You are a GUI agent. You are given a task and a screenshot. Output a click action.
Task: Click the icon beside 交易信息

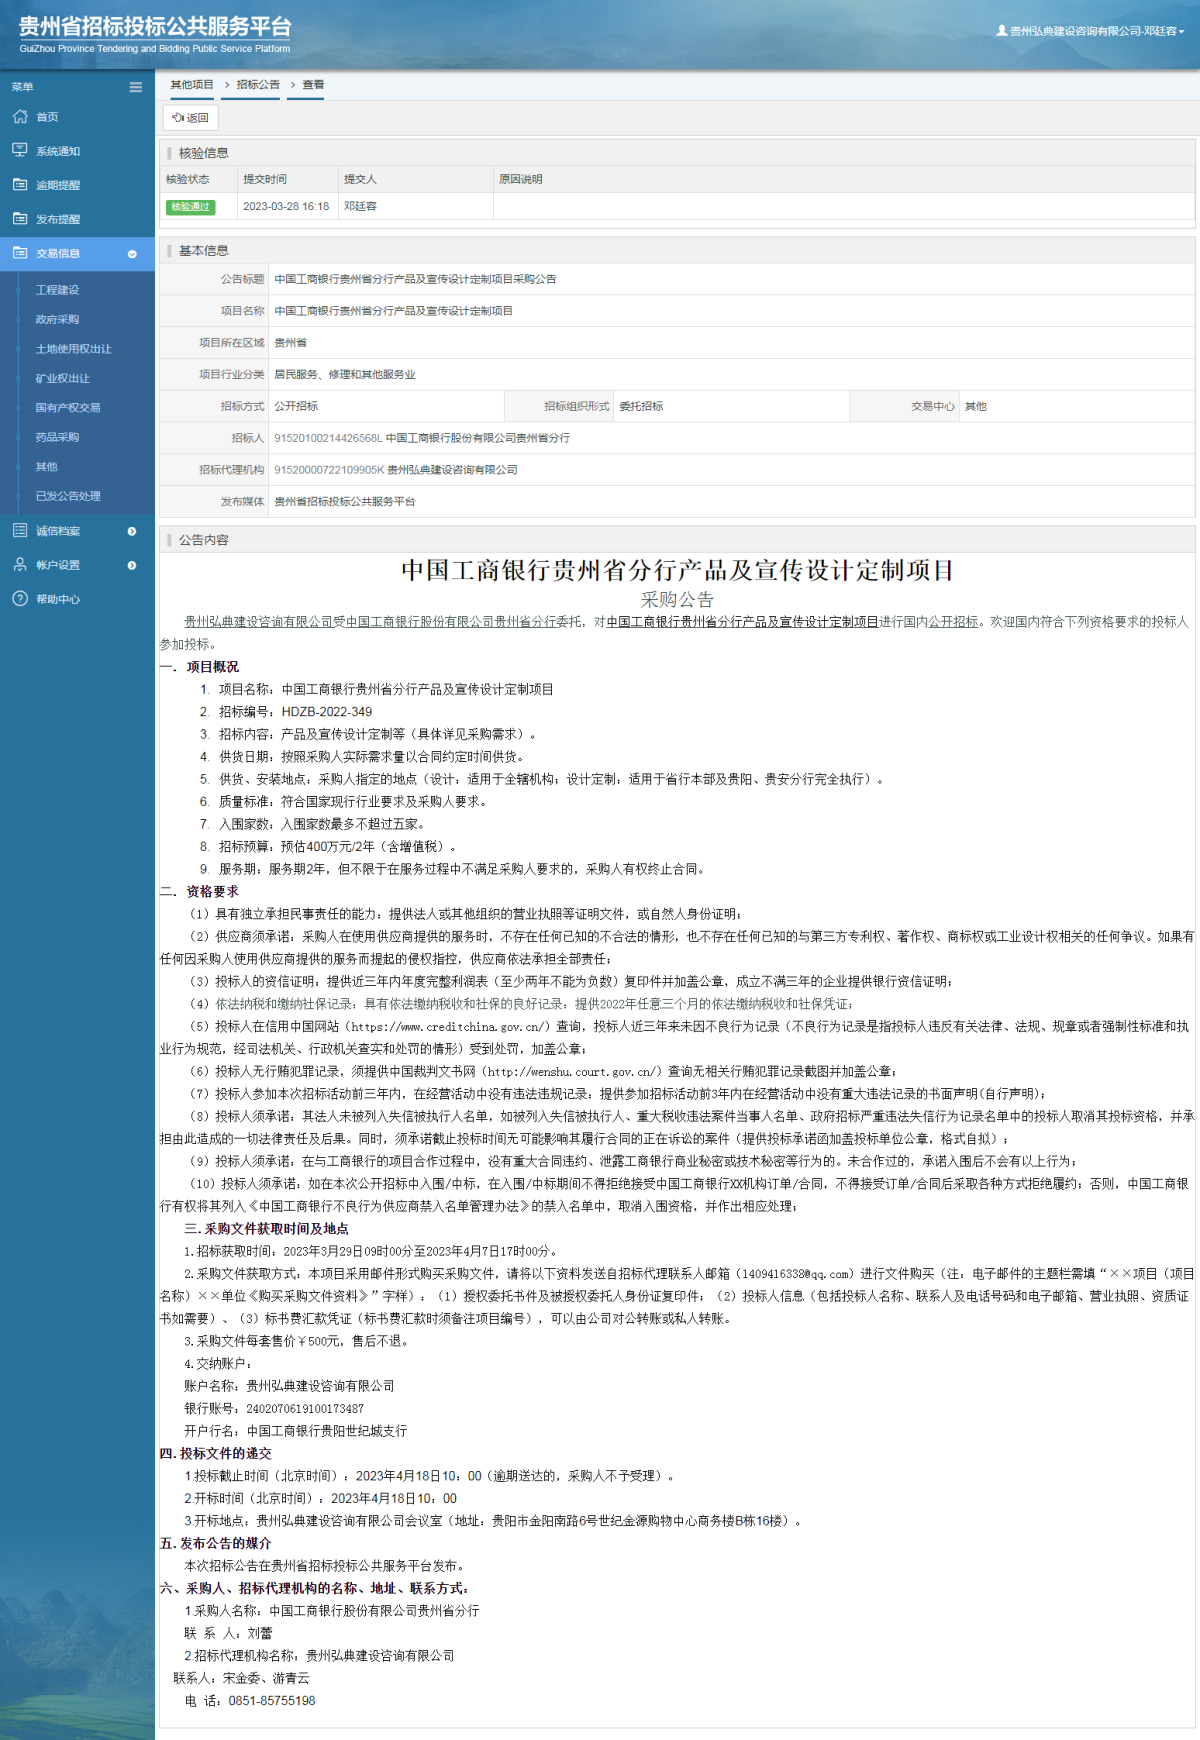[x=20, y=253]
